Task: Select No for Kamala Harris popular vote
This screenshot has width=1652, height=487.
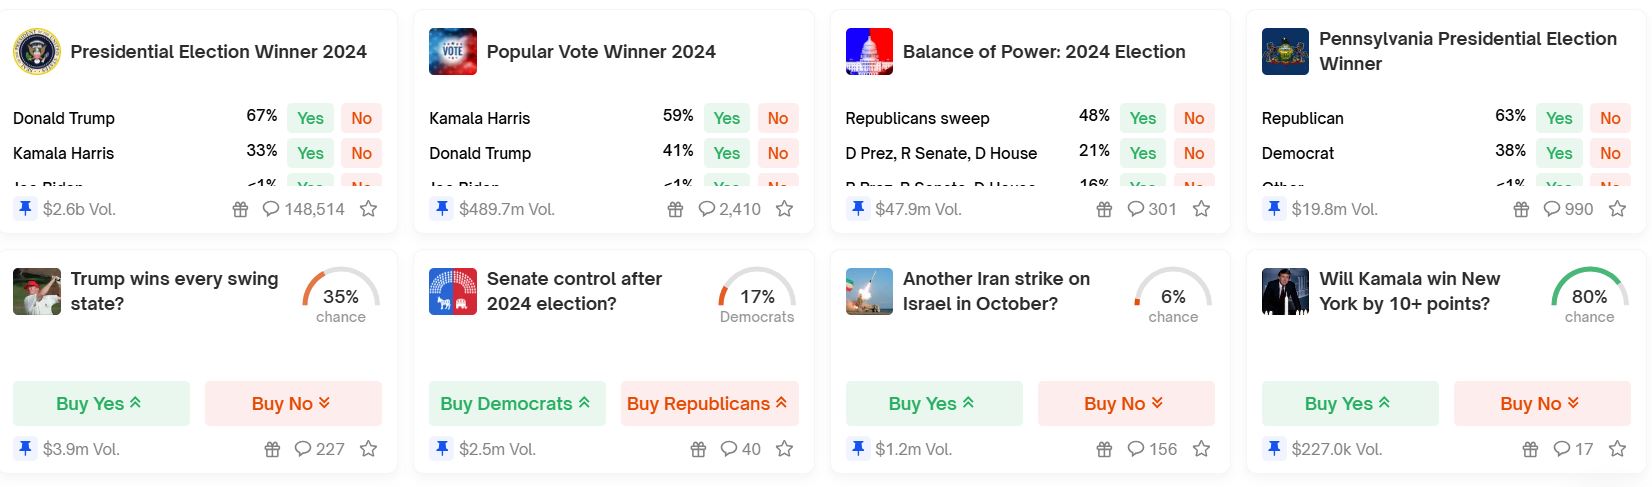Action: [x=777, y=118]
